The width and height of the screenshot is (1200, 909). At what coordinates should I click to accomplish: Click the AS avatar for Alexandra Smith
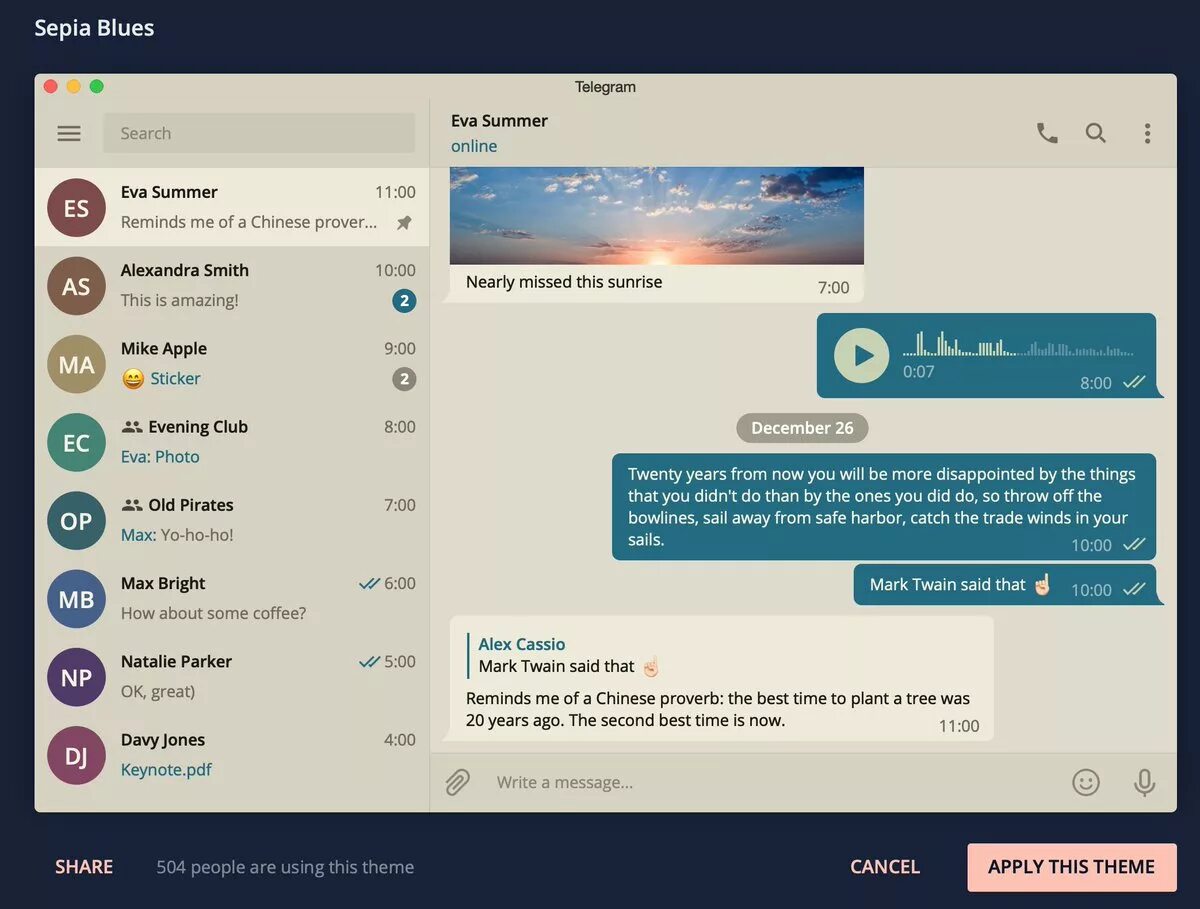76,286
